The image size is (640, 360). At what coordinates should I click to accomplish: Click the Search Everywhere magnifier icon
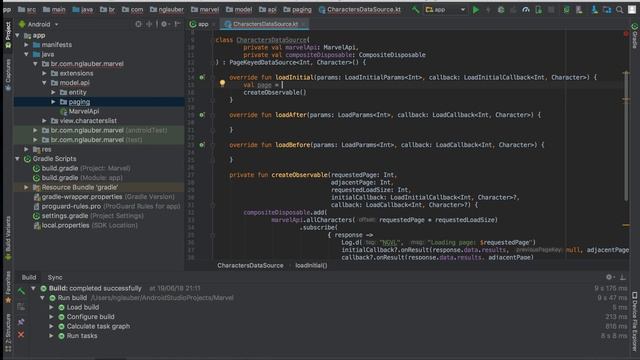click(619, 9)
